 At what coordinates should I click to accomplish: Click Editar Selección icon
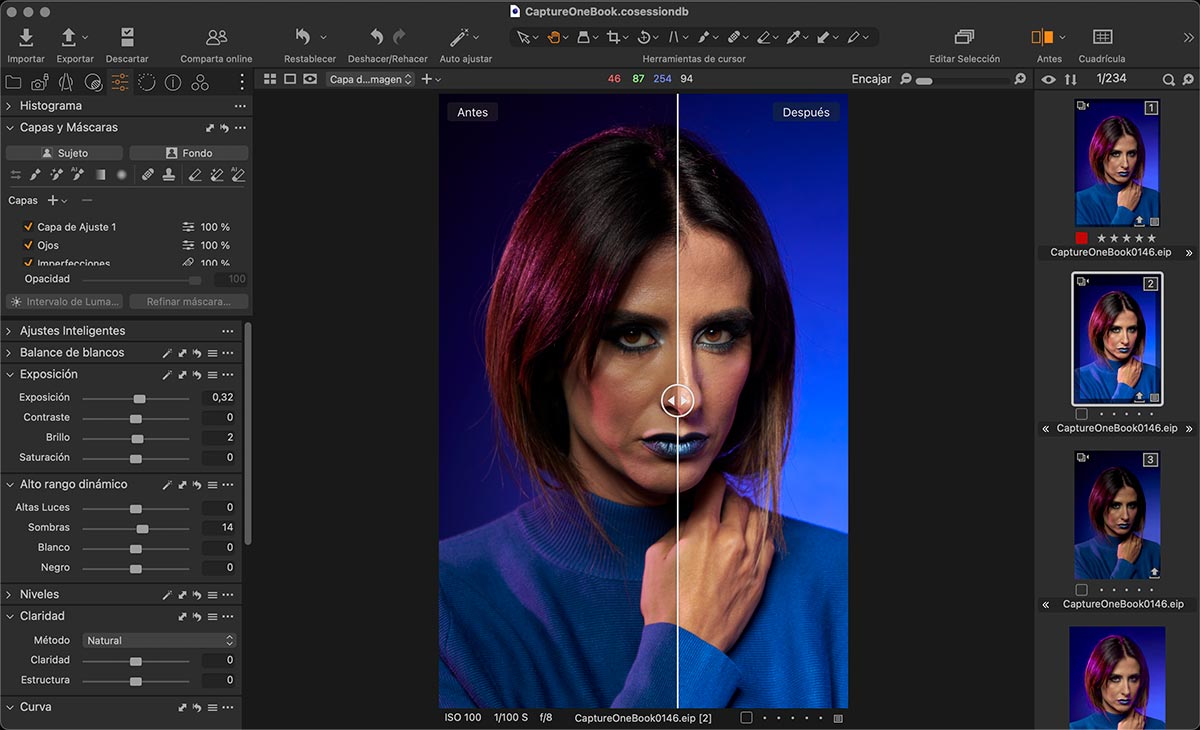coord(964,38)
